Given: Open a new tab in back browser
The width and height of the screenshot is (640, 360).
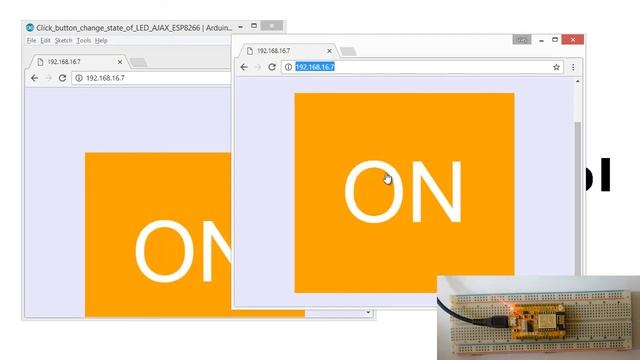Looking at the screenshot, I should point(139,62).
